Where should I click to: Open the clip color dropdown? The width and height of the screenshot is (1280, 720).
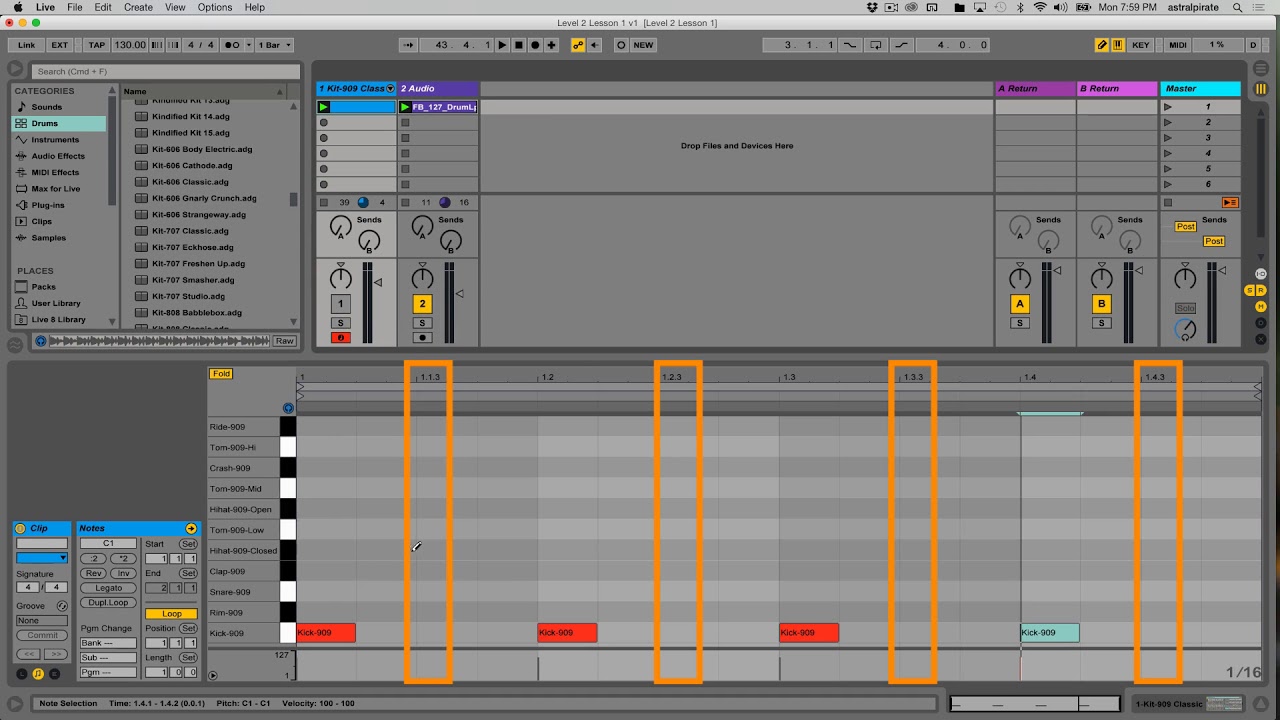(x=42, y=557)
